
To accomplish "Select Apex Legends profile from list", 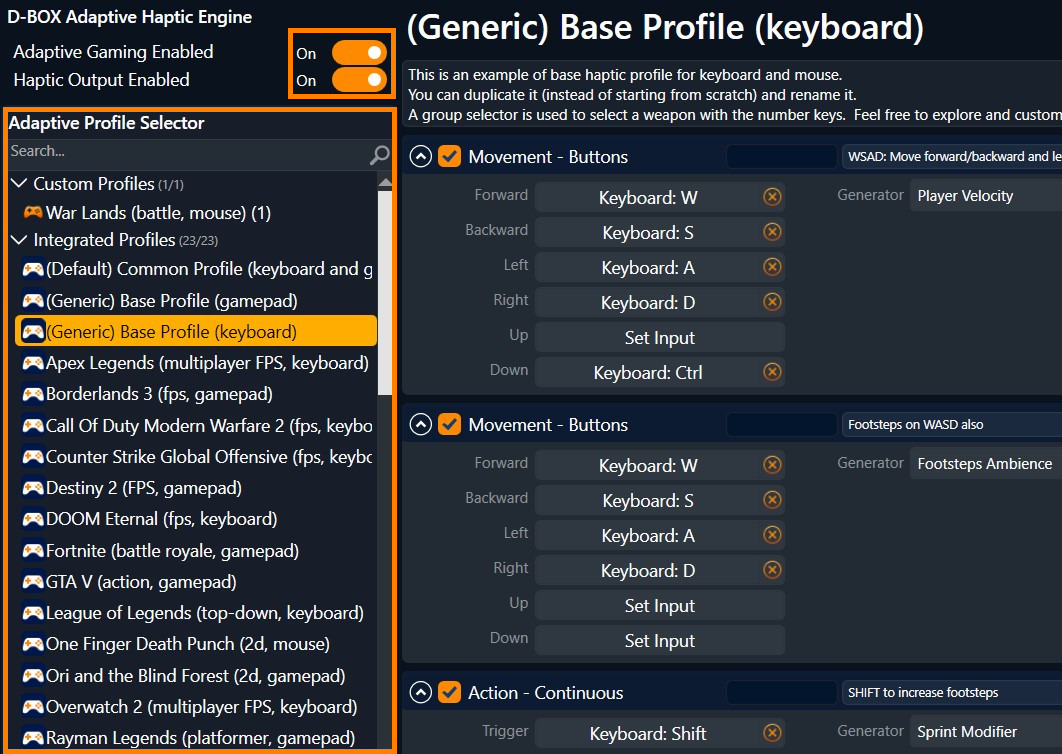I will pyautogui.click(x=206, y=363).
